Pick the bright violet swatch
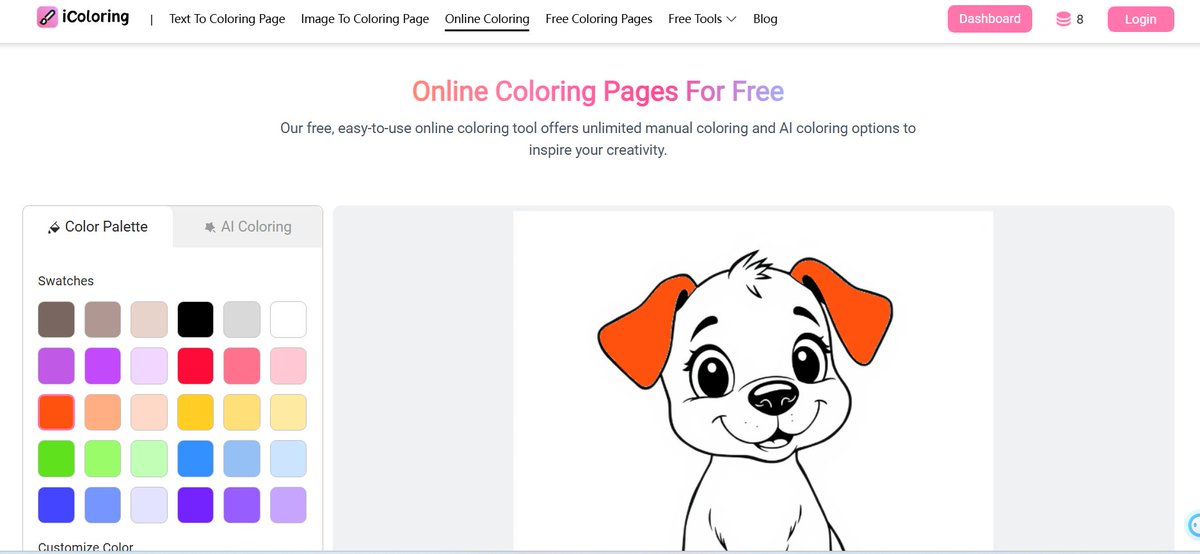The height and width of the screenshot is (554, 1200). (x=103, y=366)
